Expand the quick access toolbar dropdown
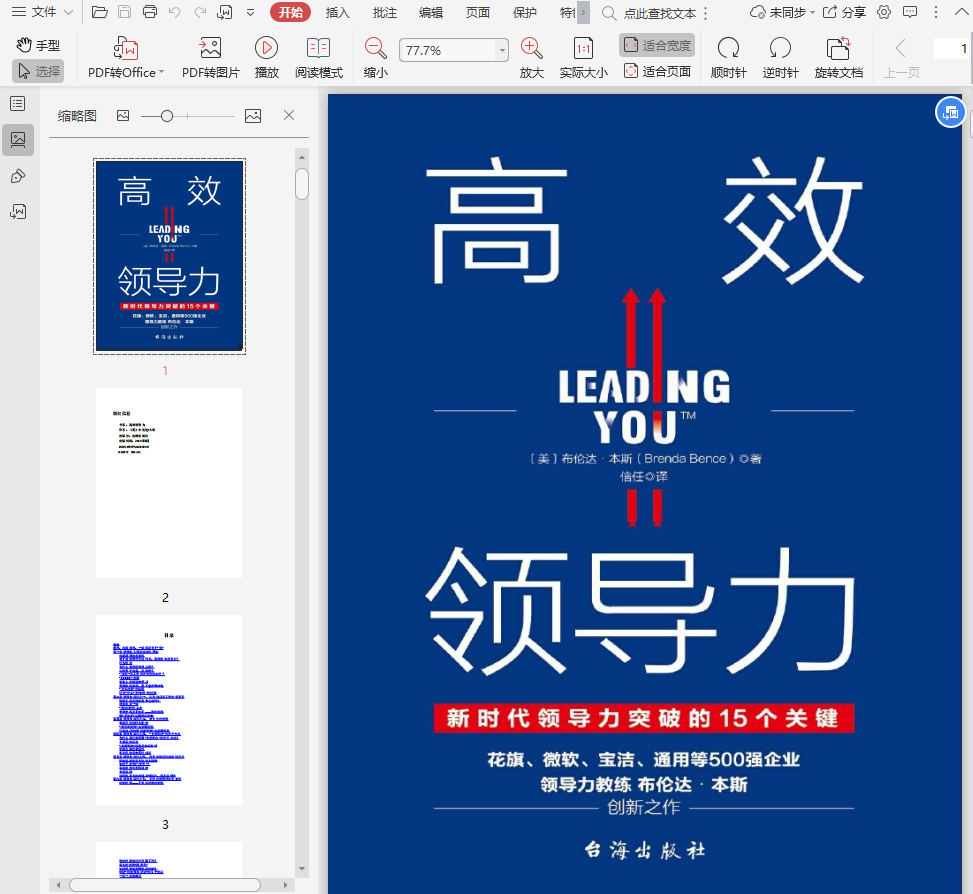 [250, 12]
